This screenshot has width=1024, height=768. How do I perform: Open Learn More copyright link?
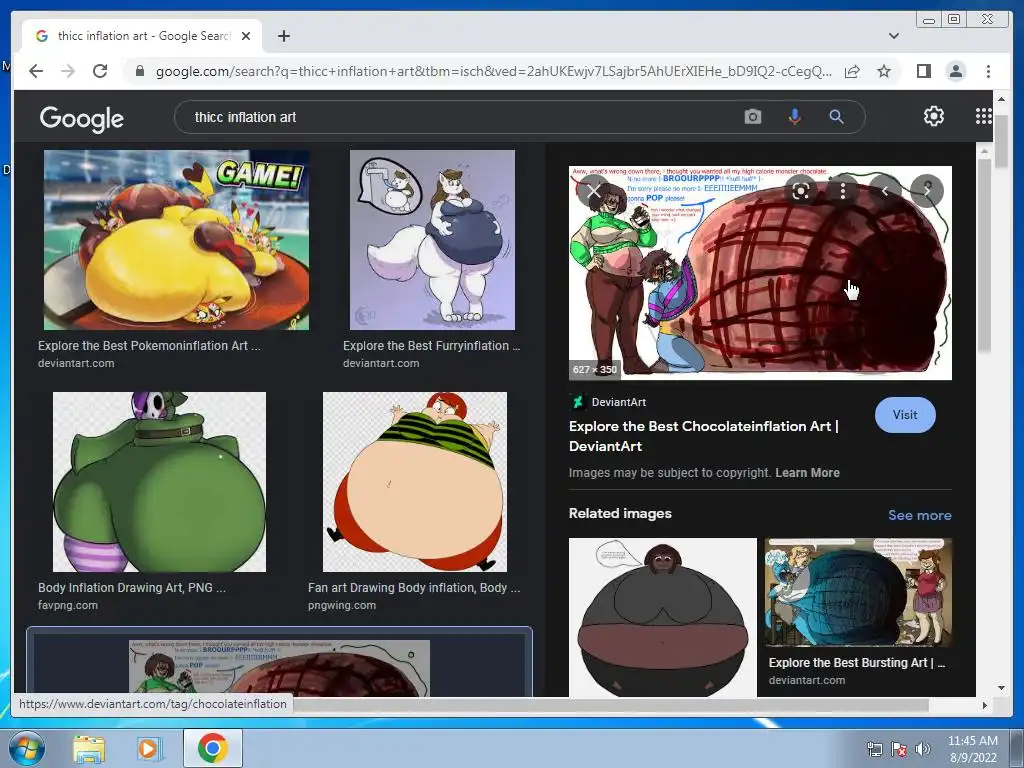[x=807, y=473]
